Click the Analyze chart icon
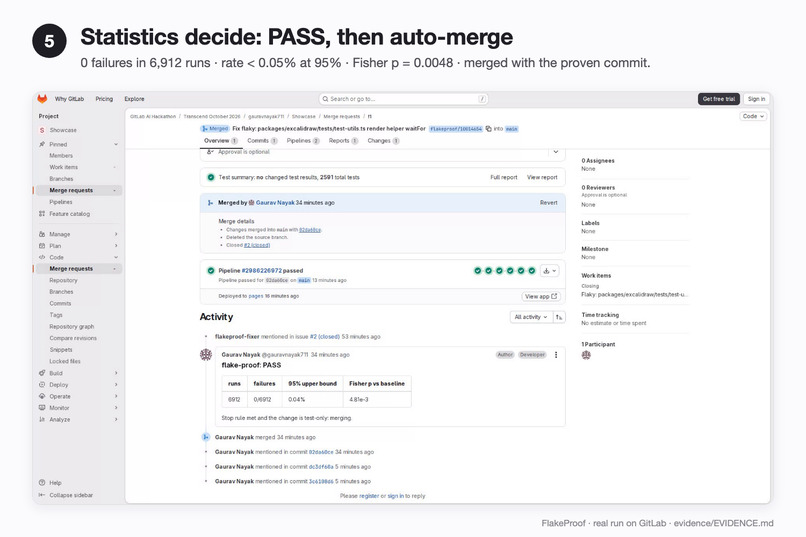This screenshot has width=806, height=537. 42,419
